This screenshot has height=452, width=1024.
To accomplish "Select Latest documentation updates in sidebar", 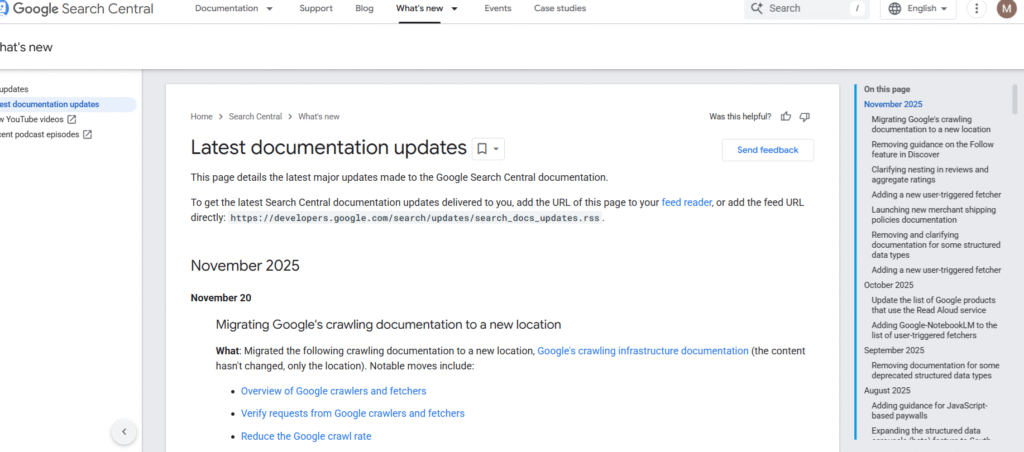I will tap(50, 104).
